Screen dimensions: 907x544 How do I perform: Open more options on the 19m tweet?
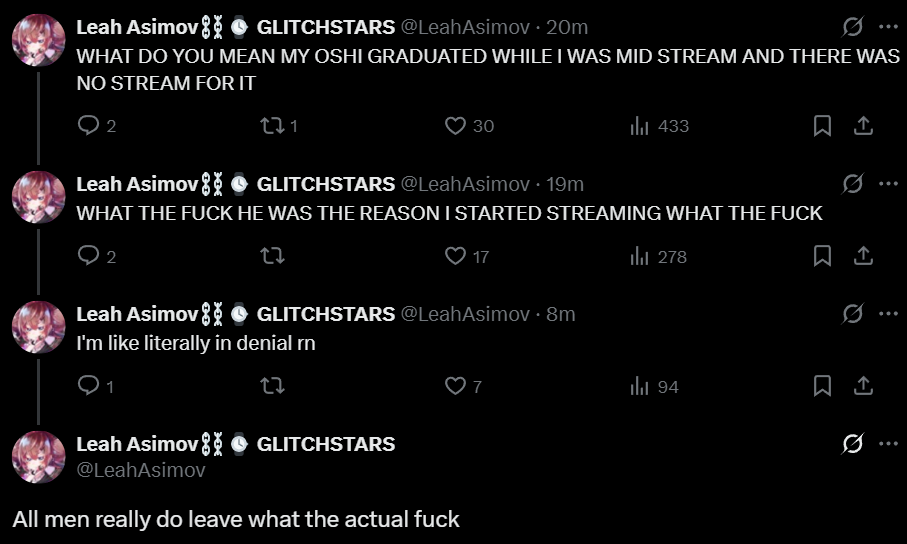[888, 184]
